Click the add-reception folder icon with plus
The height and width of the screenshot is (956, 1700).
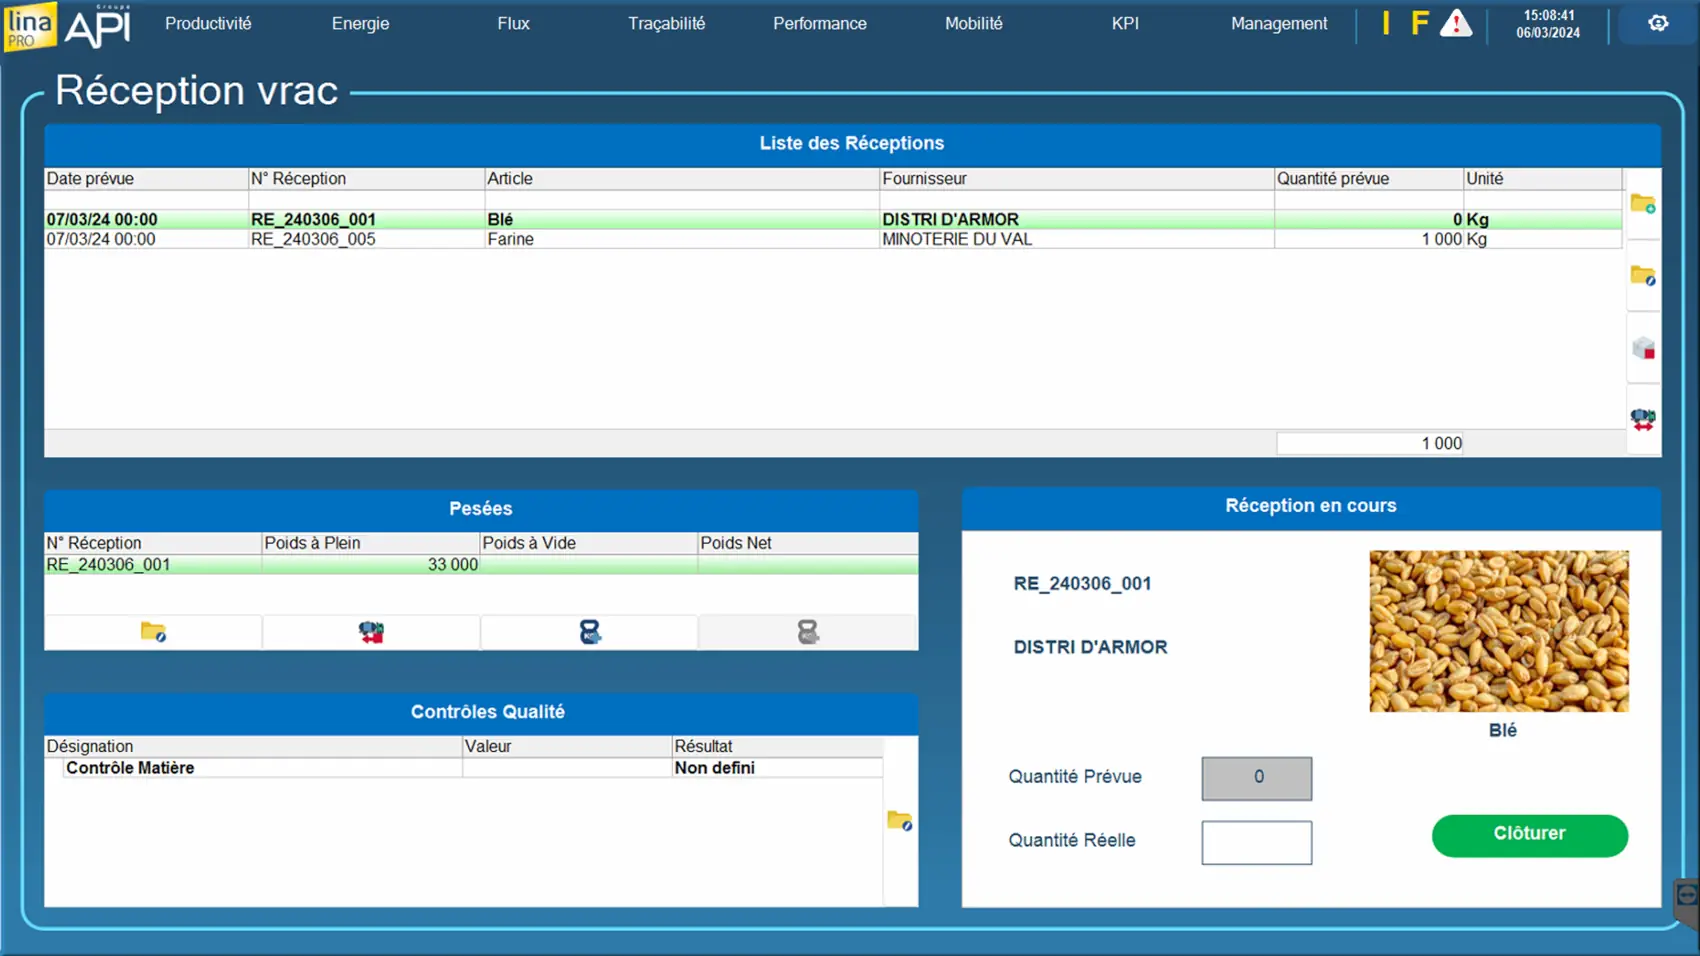pos(1642,204)
